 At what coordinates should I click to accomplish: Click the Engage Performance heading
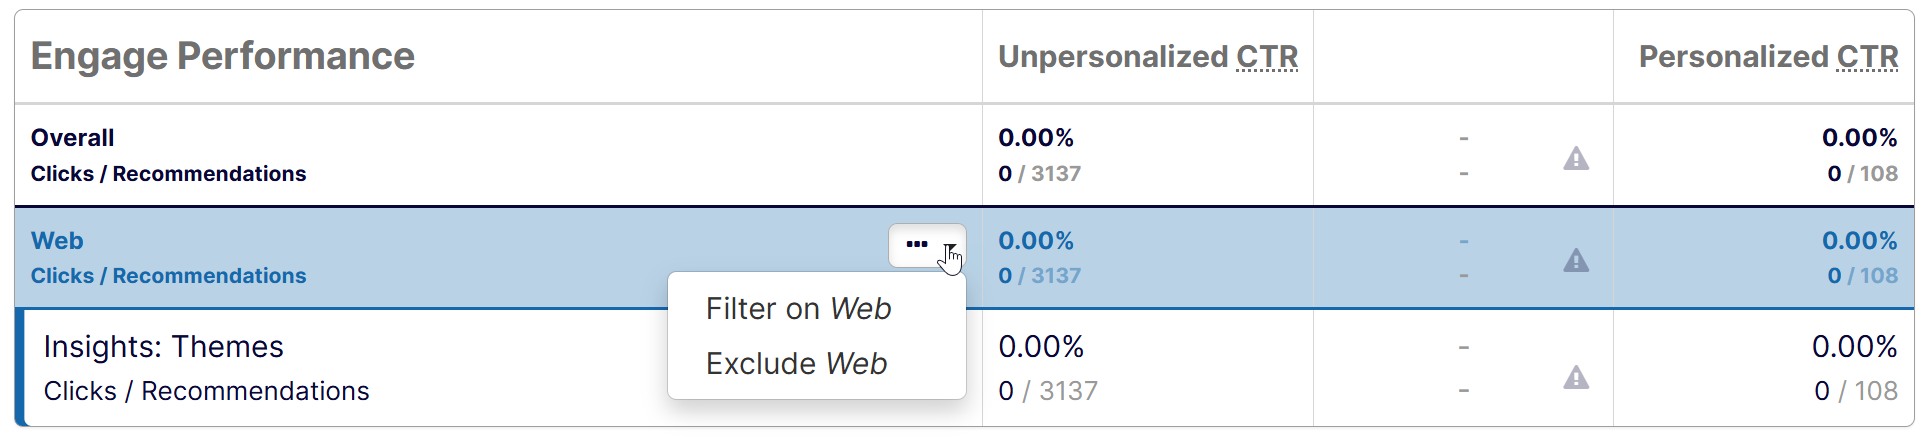click(x=222, y=56)
